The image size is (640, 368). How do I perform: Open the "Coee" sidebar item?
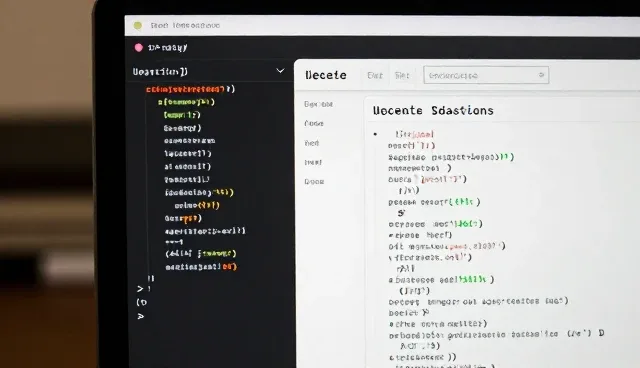coord(314,123)
